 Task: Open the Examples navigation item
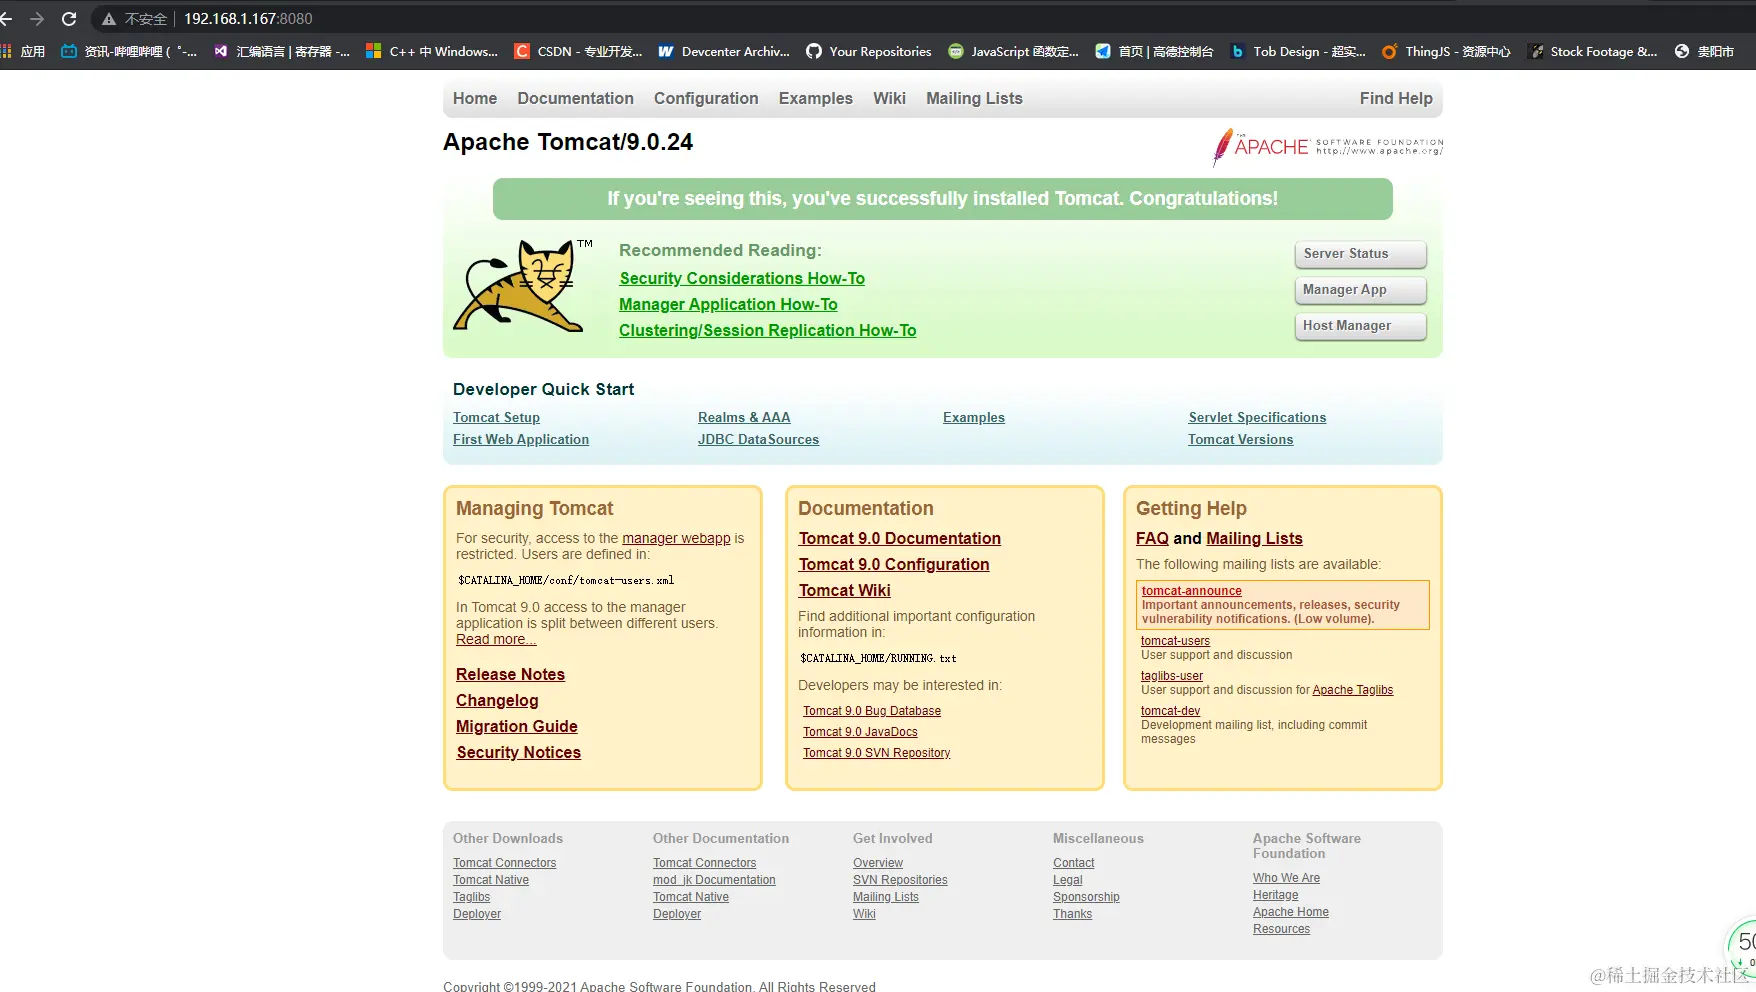pos(816,98)
